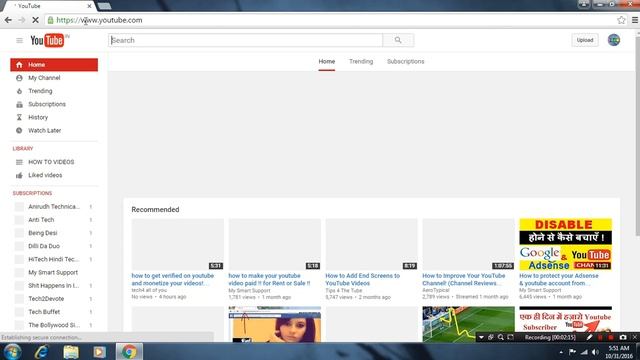Screen dimensions: 640x360
Task: Open Shit Happens In I... subscription
Action: pos(54,285)
